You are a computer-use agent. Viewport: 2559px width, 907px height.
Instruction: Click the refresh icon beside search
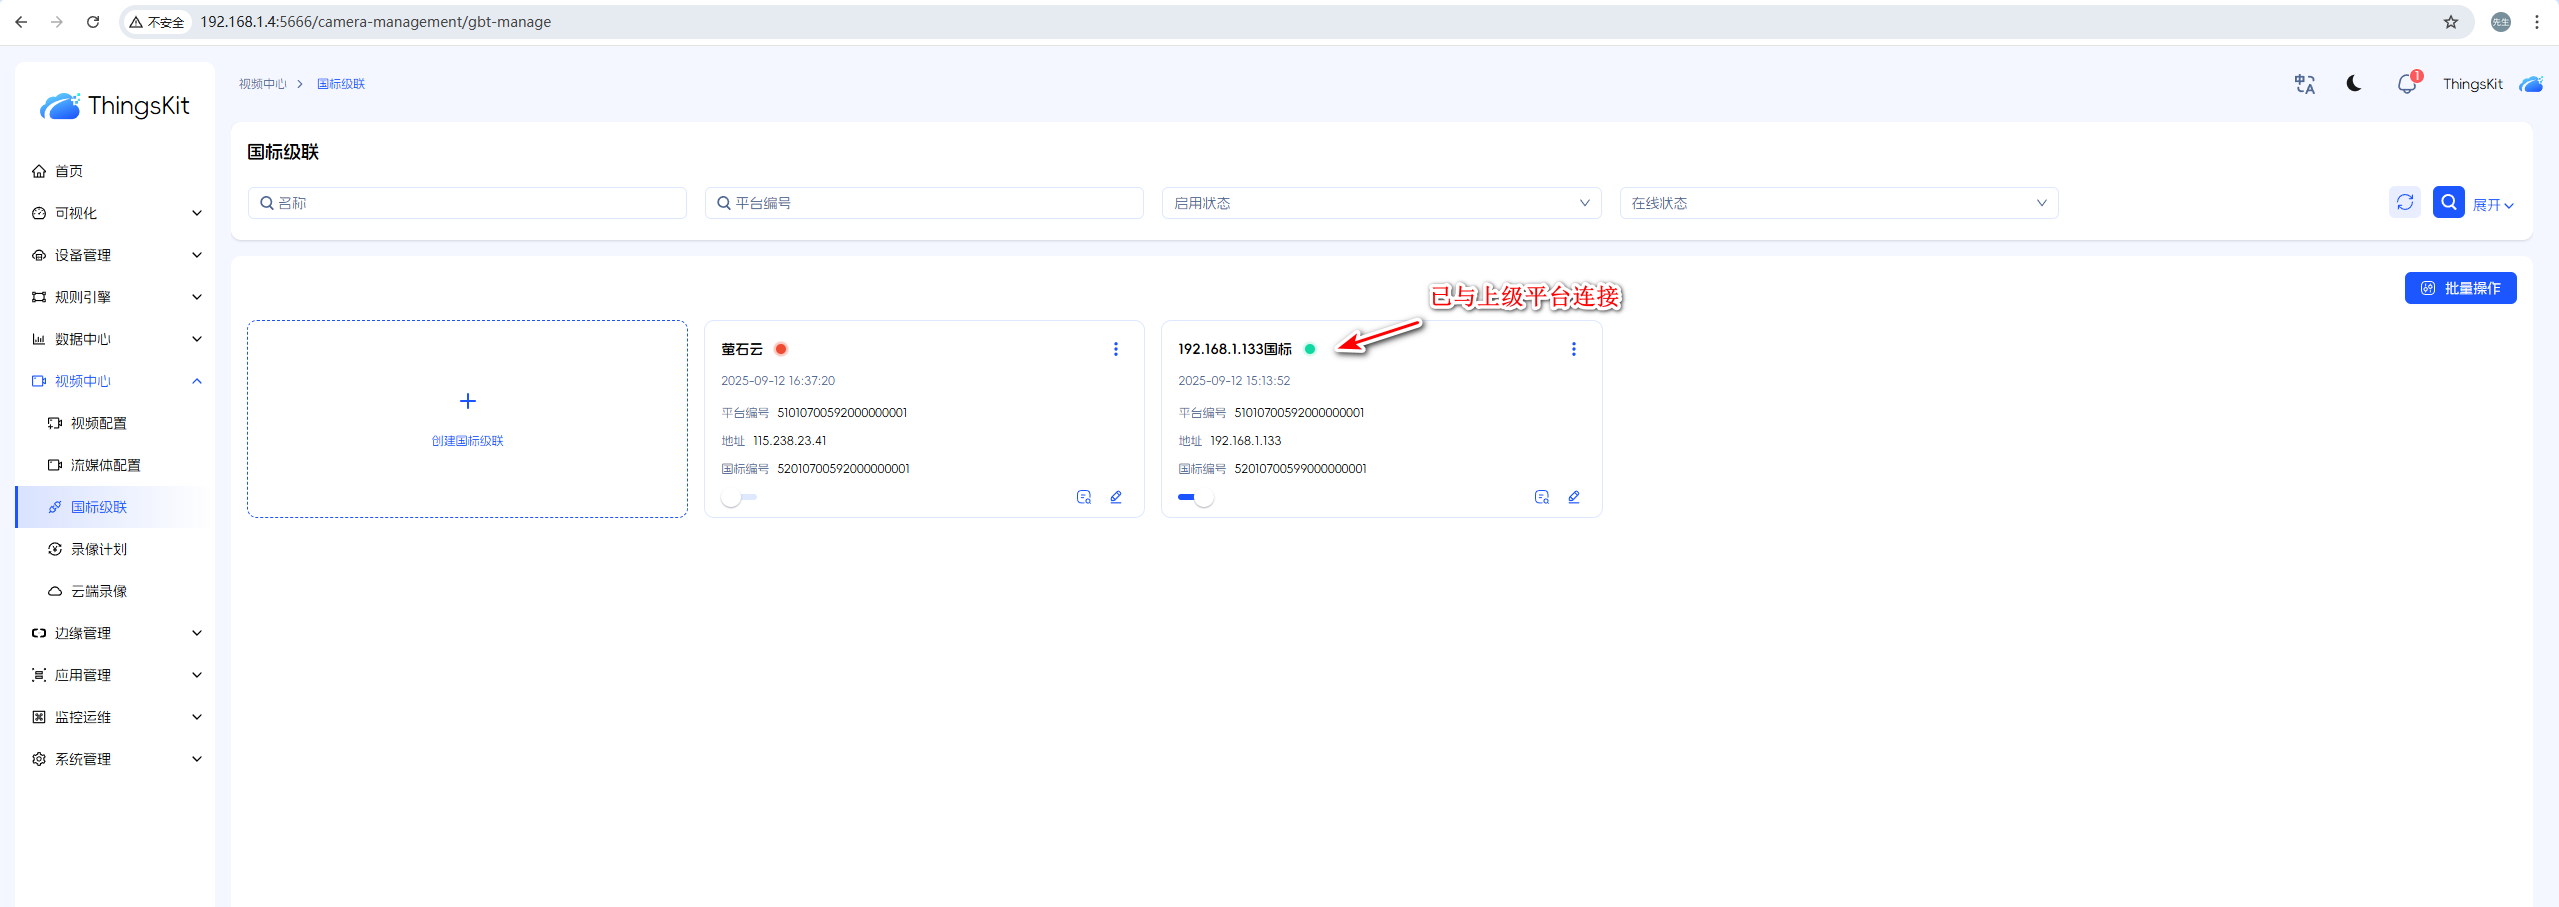point(2404,203)
